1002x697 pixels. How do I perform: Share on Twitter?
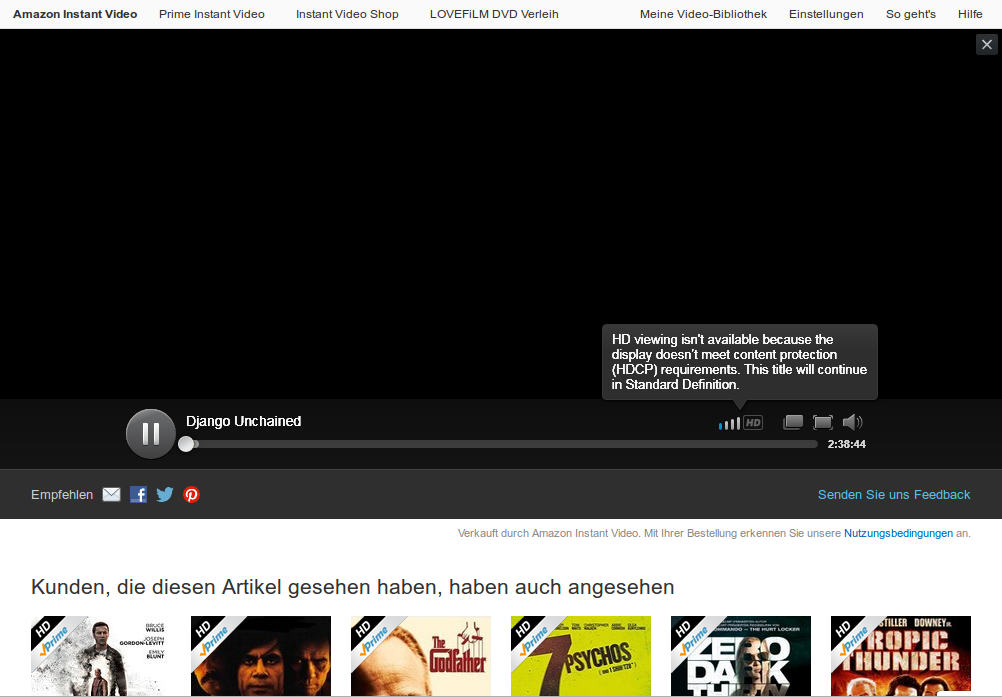tap(165, 494)
